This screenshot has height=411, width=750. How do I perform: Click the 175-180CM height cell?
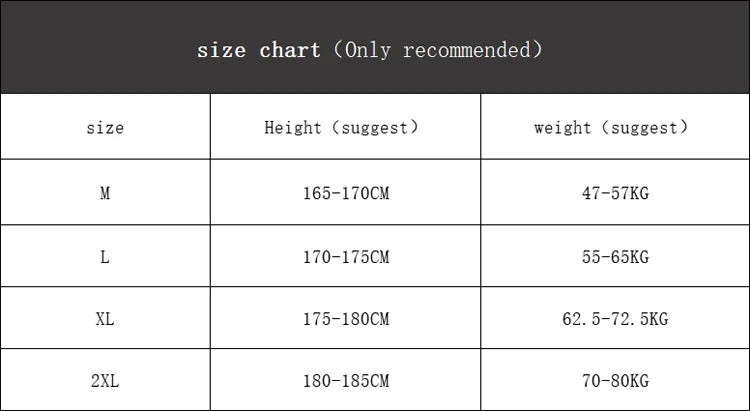[x=345, y=320]
